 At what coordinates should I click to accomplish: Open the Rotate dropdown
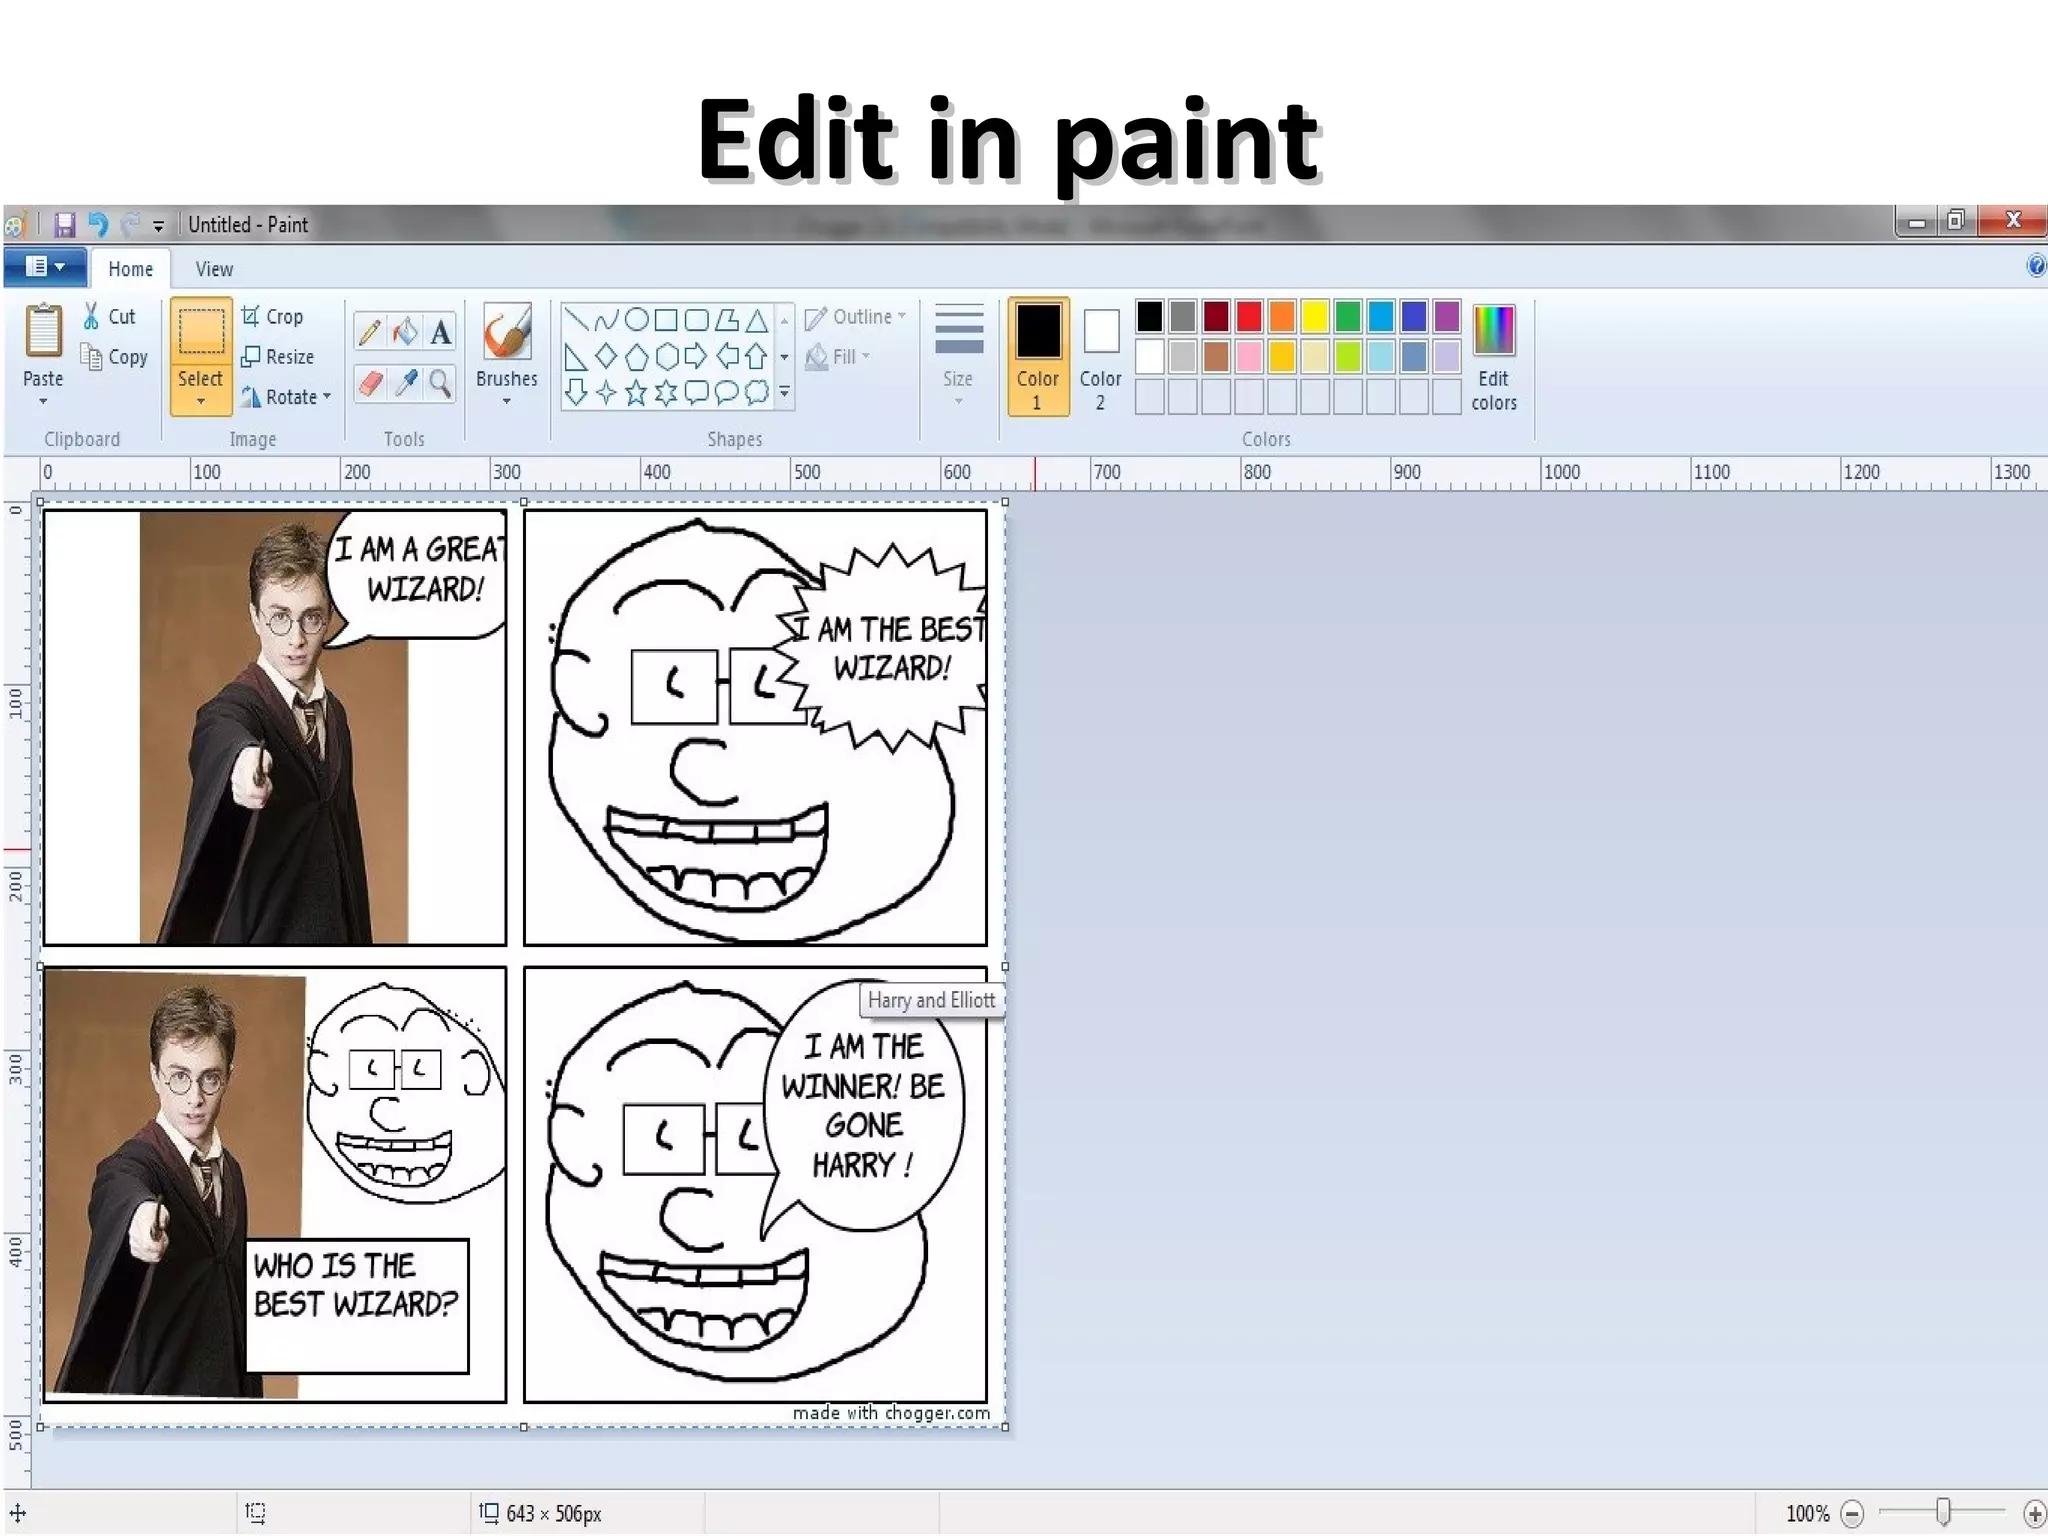coord(286,397)
